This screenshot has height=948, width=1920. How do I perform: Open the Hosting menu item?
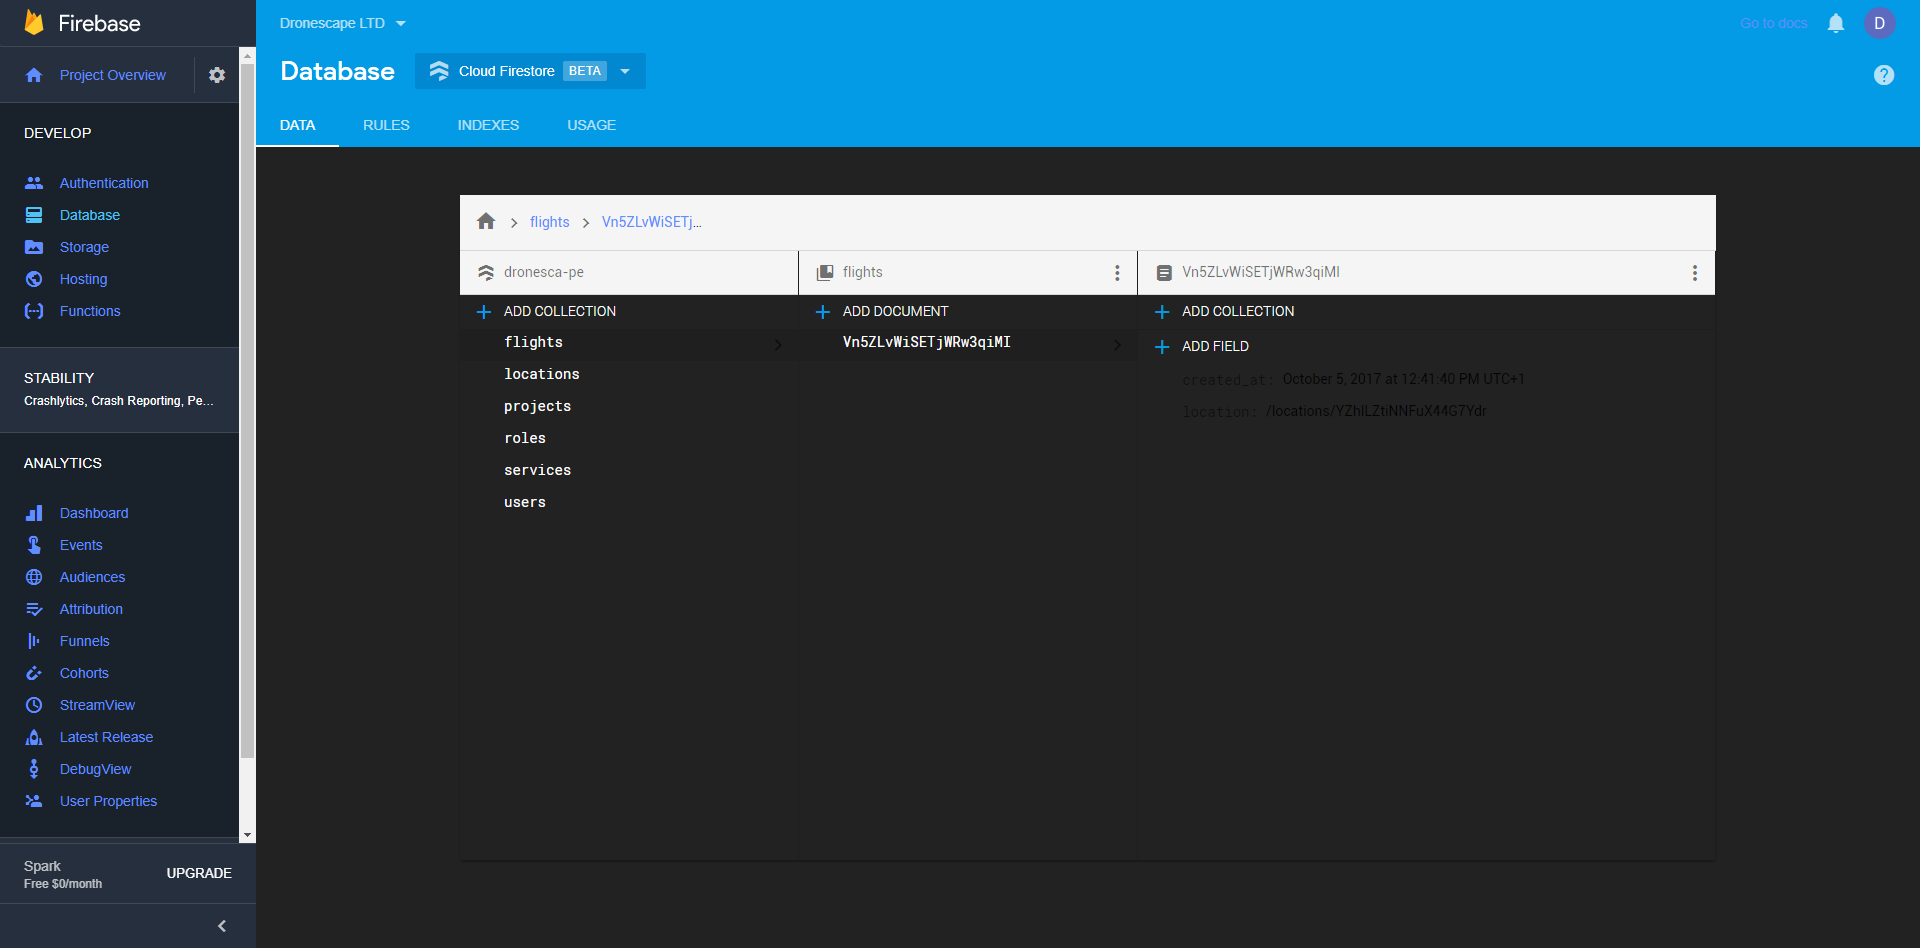(x=83, y=279)
